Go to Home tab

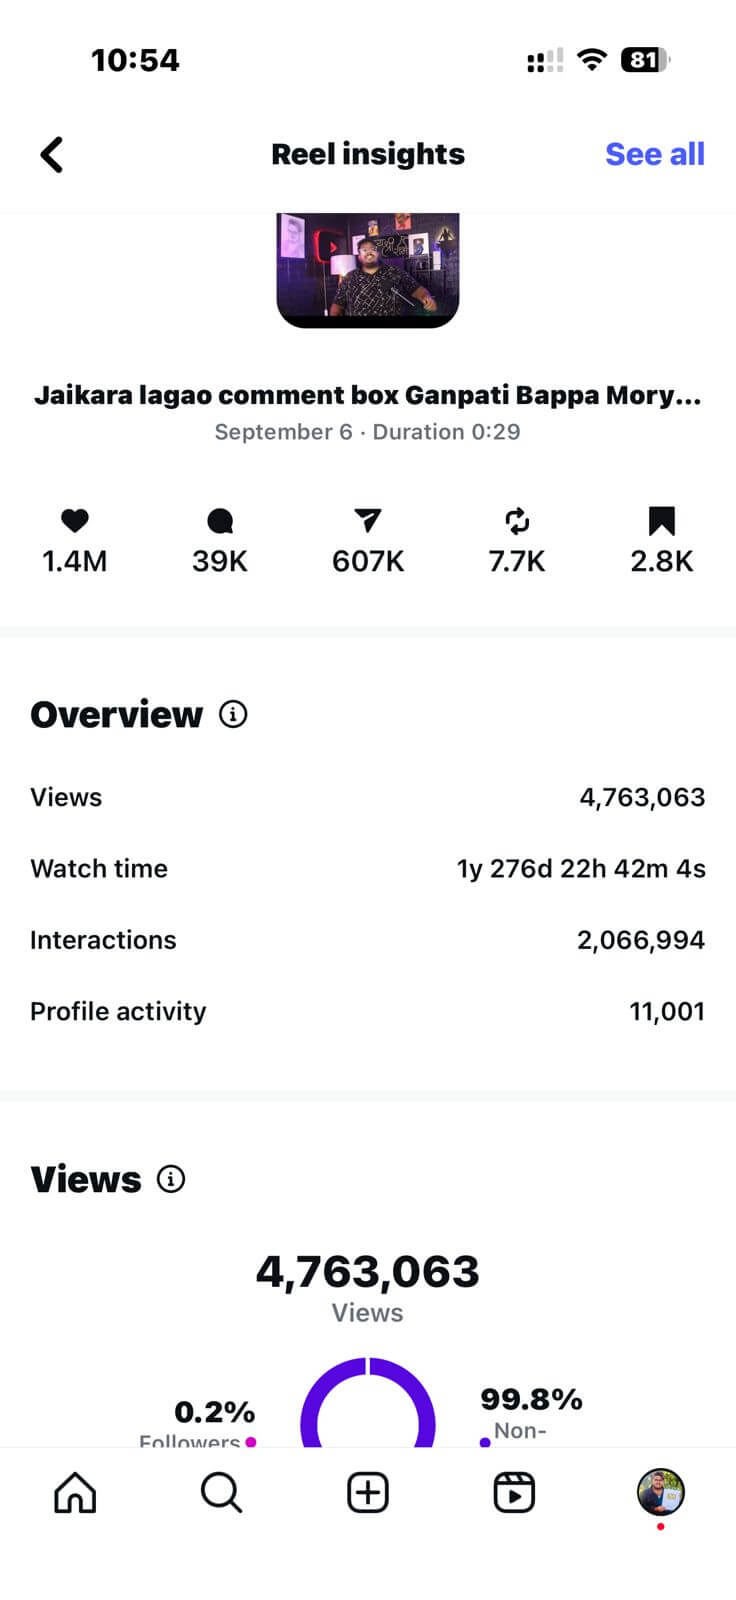pyautogui.click(x=75, y=1493)
